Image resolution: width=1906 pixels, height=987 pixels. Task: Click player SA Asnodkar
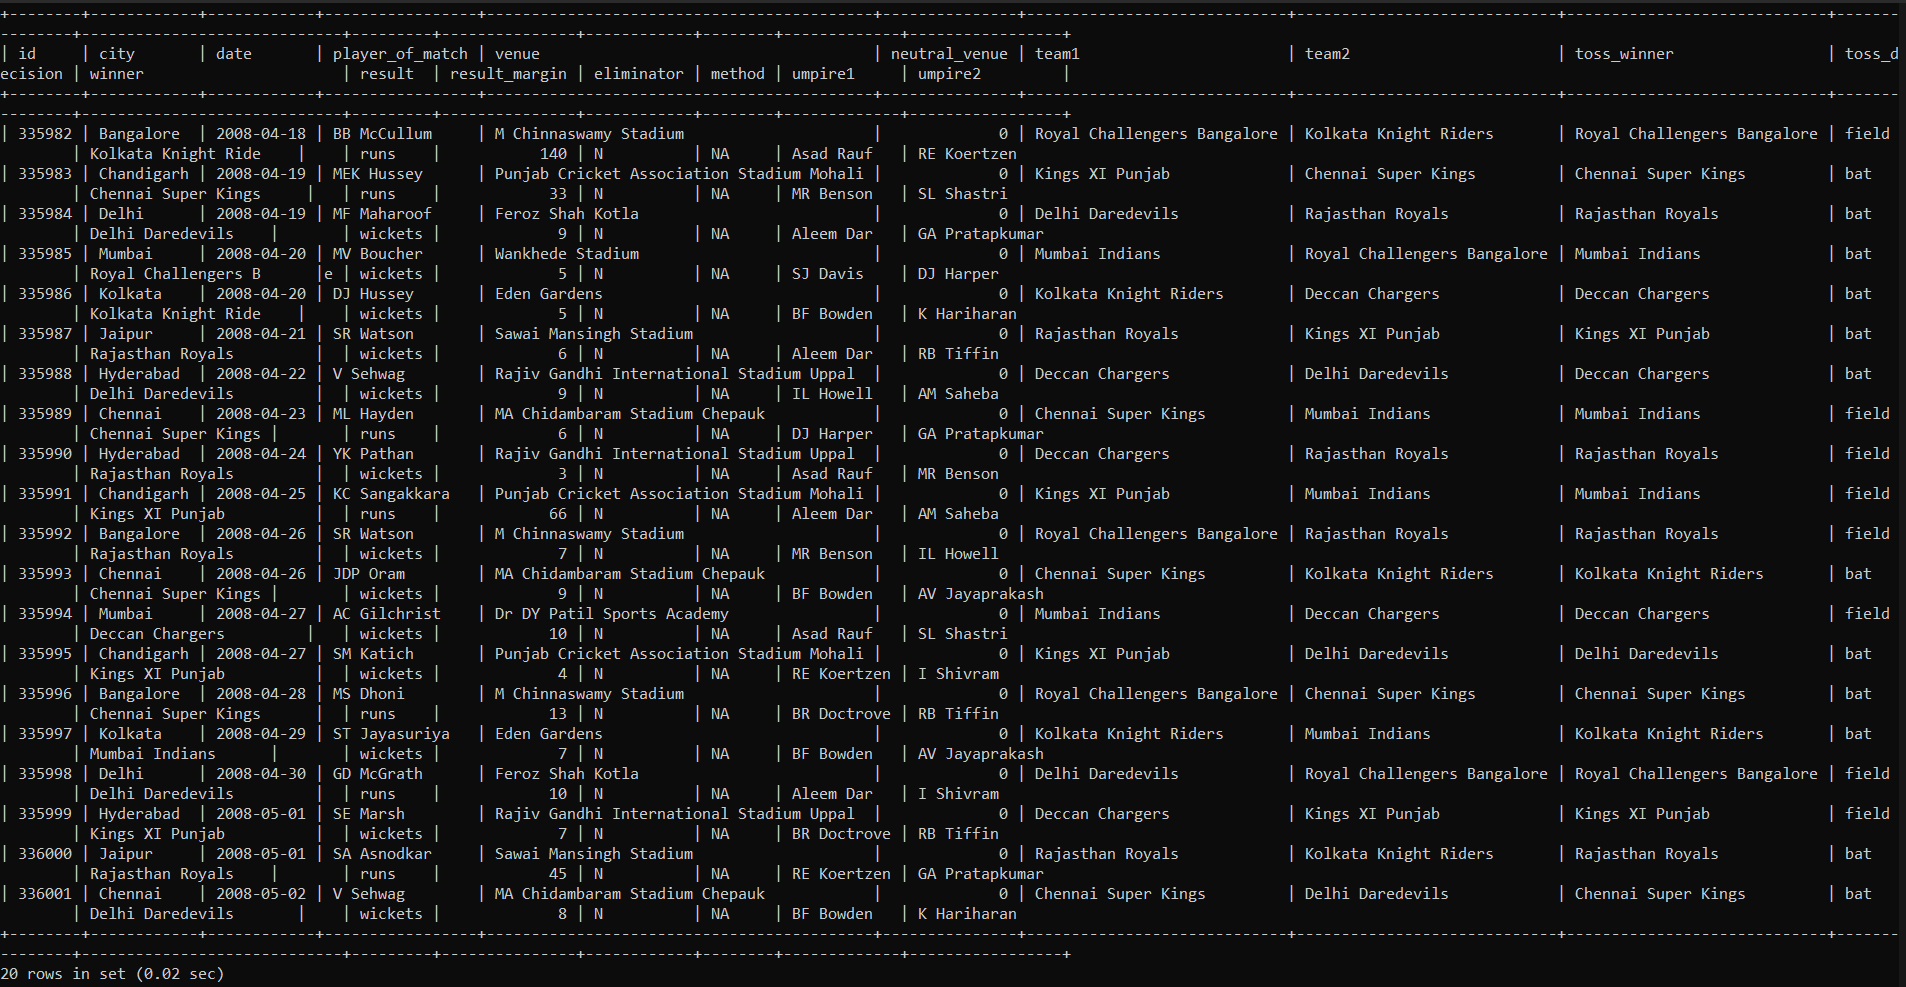tap(382, 854)
